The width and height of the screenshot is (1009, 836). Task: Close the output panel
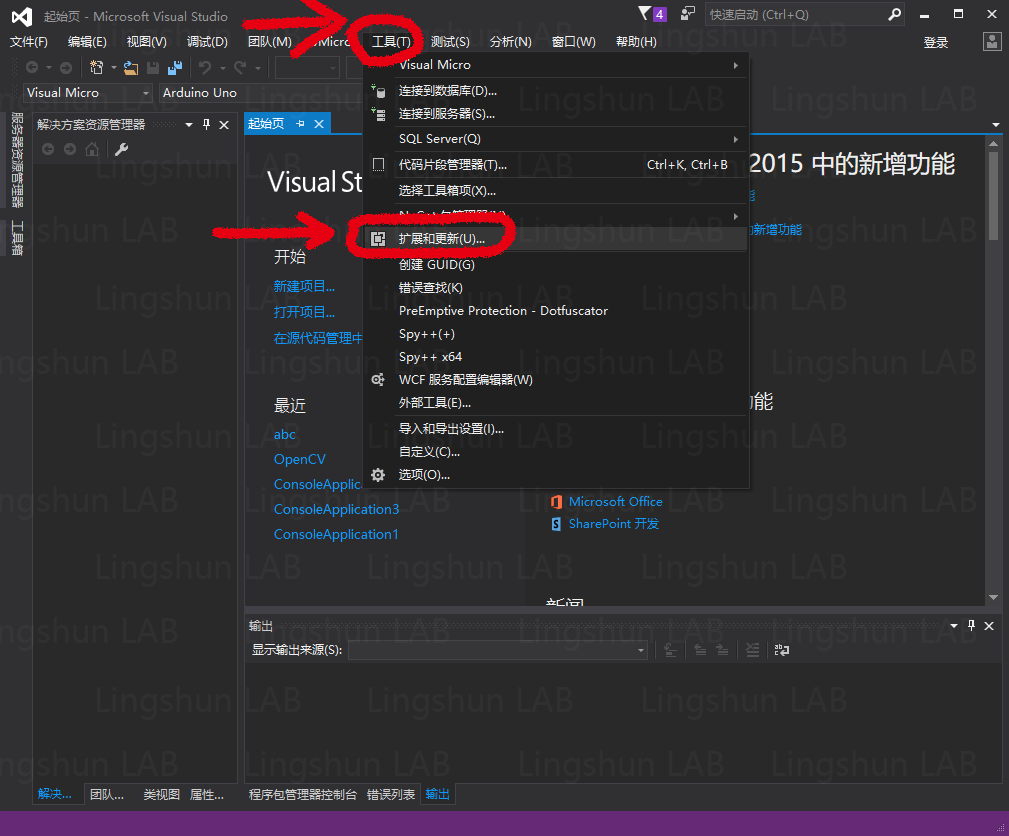click(x=989, y=626)
